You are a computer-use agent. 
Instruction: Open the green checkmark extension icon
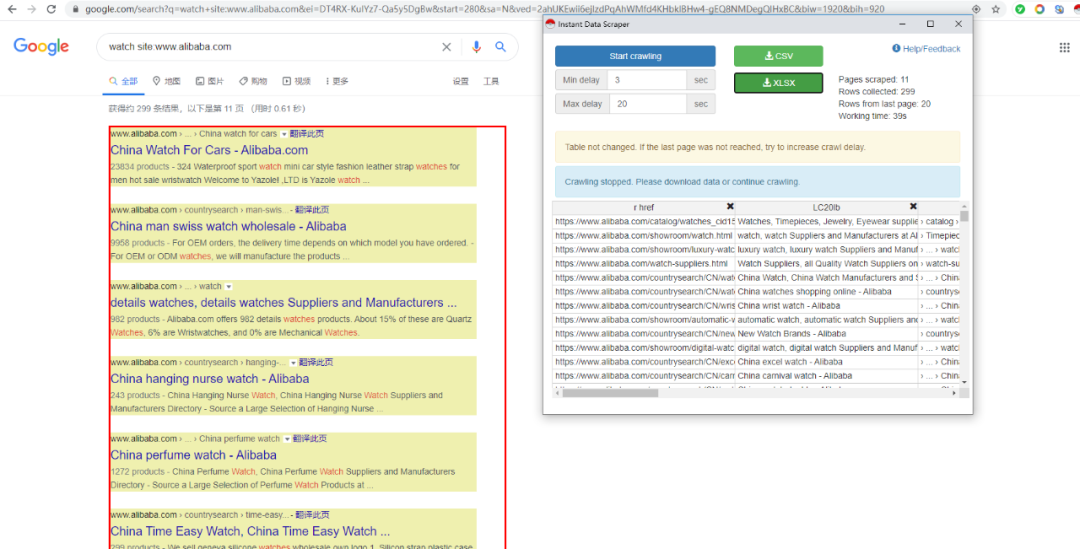(1020, 9)
